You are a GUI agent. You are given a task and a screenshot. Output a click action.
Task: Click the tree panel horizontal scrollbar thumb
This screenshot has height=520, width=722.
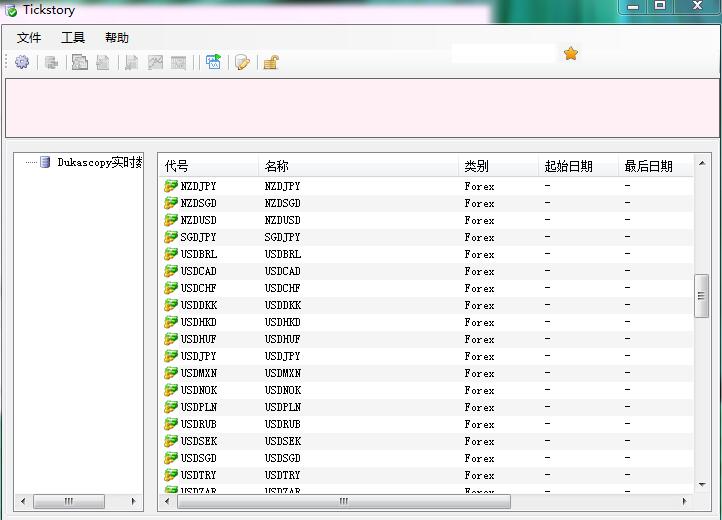click(x=69, y=501)
